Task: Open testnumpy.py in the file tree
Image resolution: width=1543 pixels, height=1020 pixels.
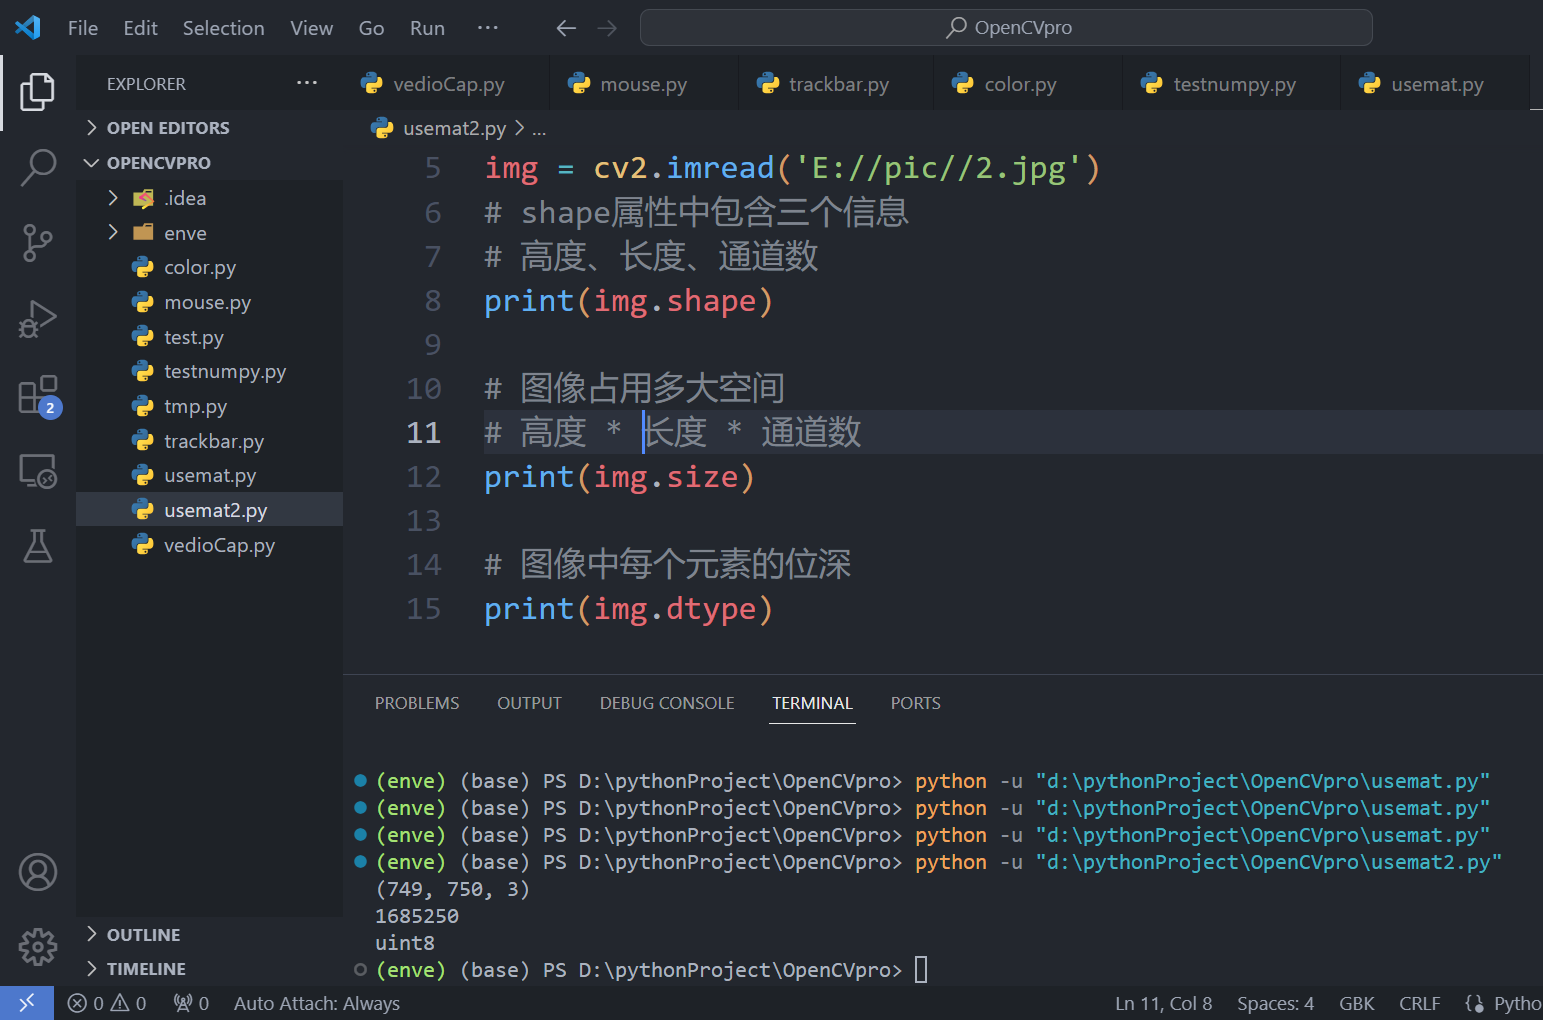Action: pyautogui.click(x=210, y=371)
